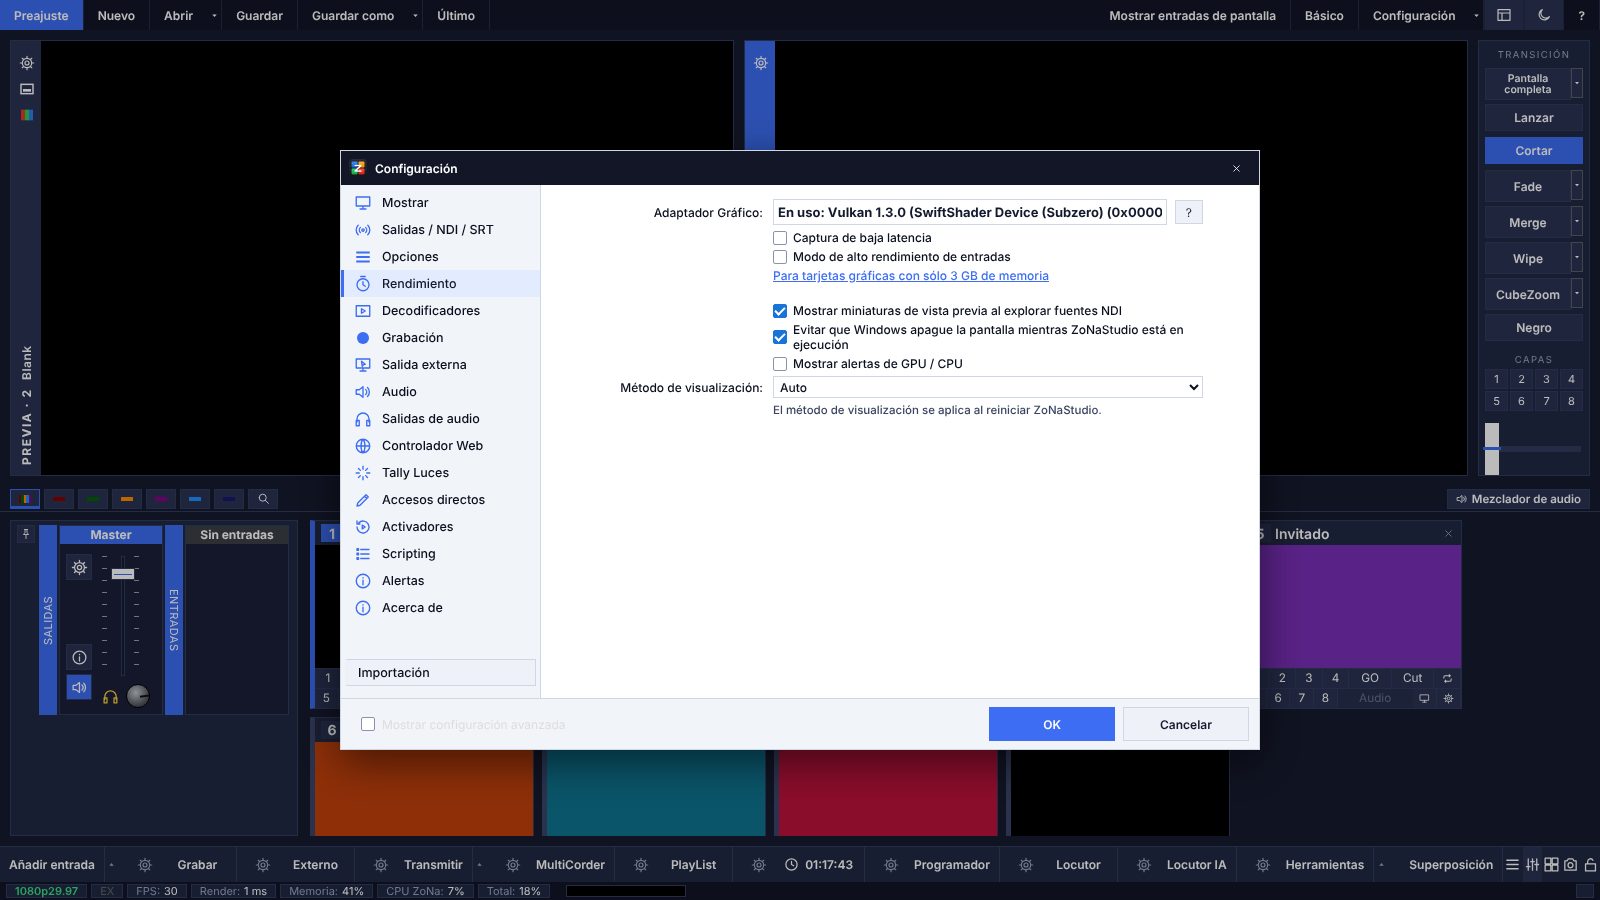Open Master channel gear settings
1600x900 pixels.
pyautogui.click(x=79, y=567)
